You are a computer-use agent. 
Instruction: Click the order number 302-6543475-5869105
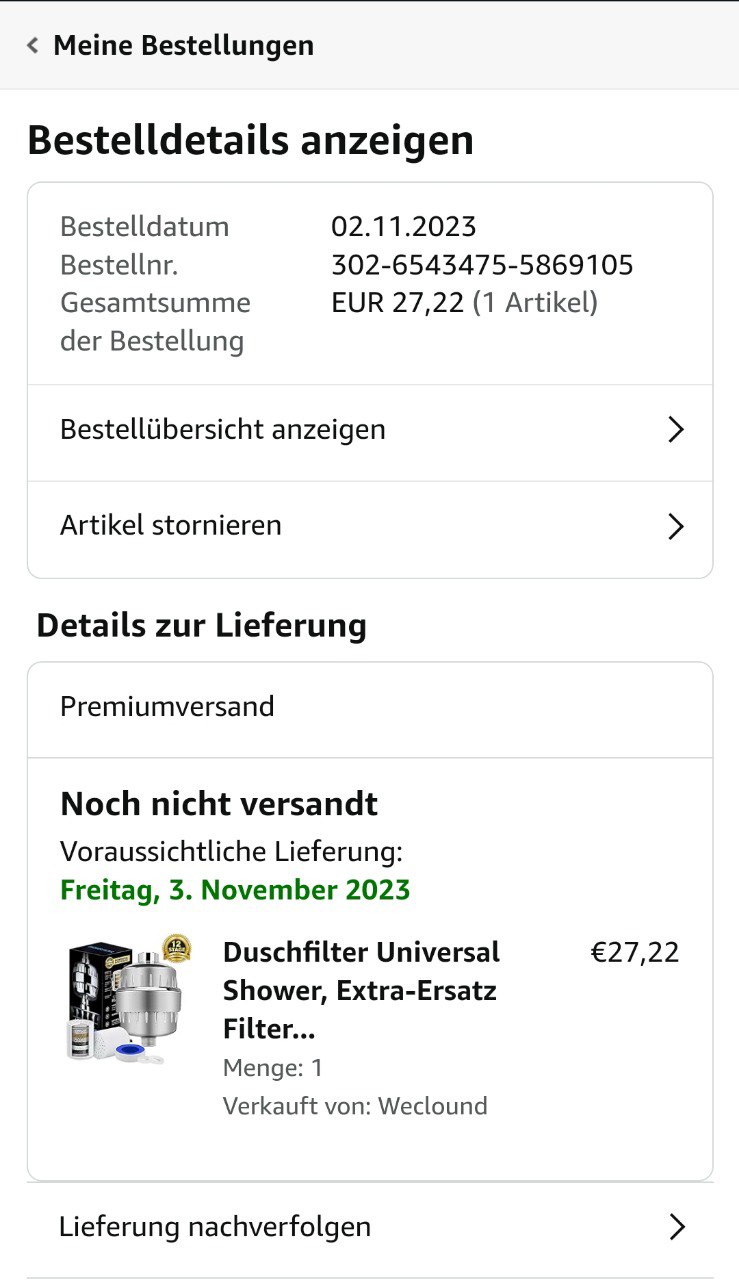pyautogui.click(x=482, y=265)
